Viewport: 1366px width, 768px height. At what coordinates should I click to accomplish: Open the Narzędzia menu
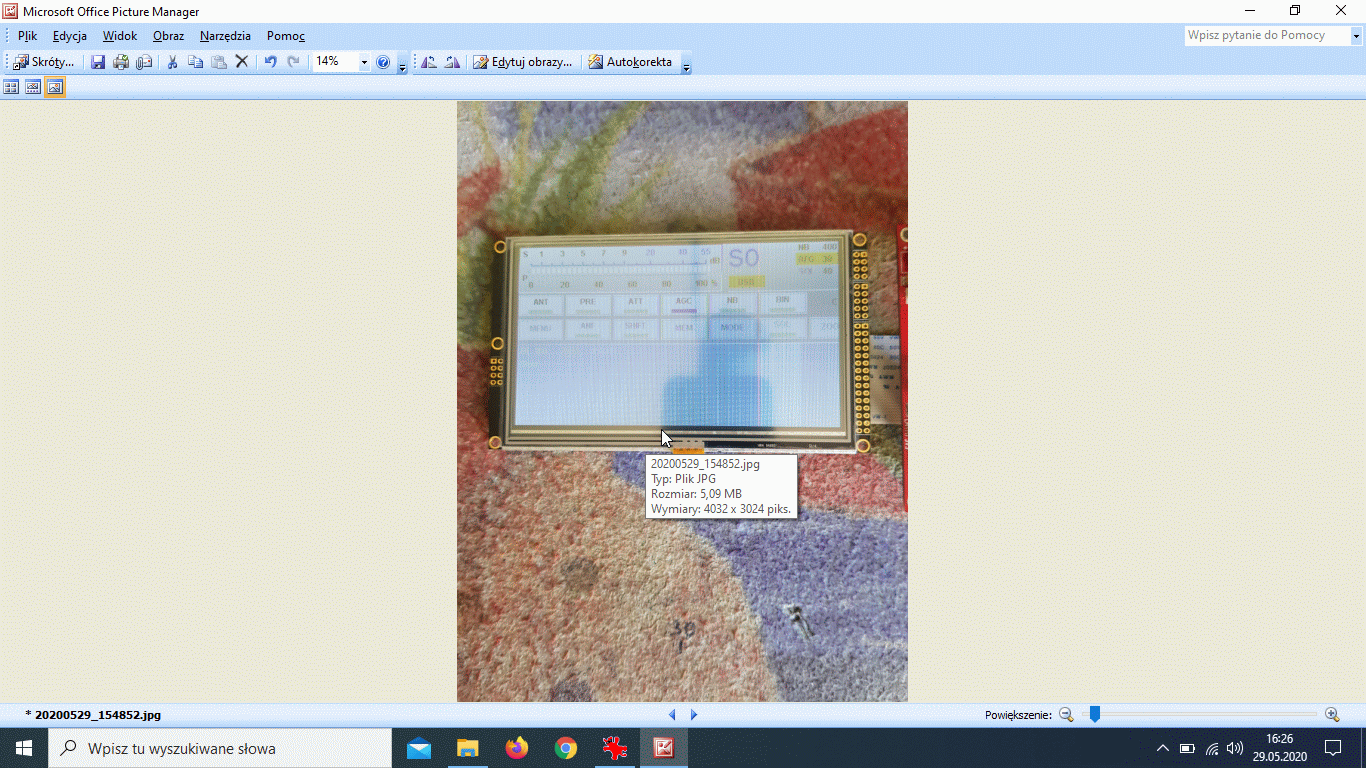coord(225,36)
